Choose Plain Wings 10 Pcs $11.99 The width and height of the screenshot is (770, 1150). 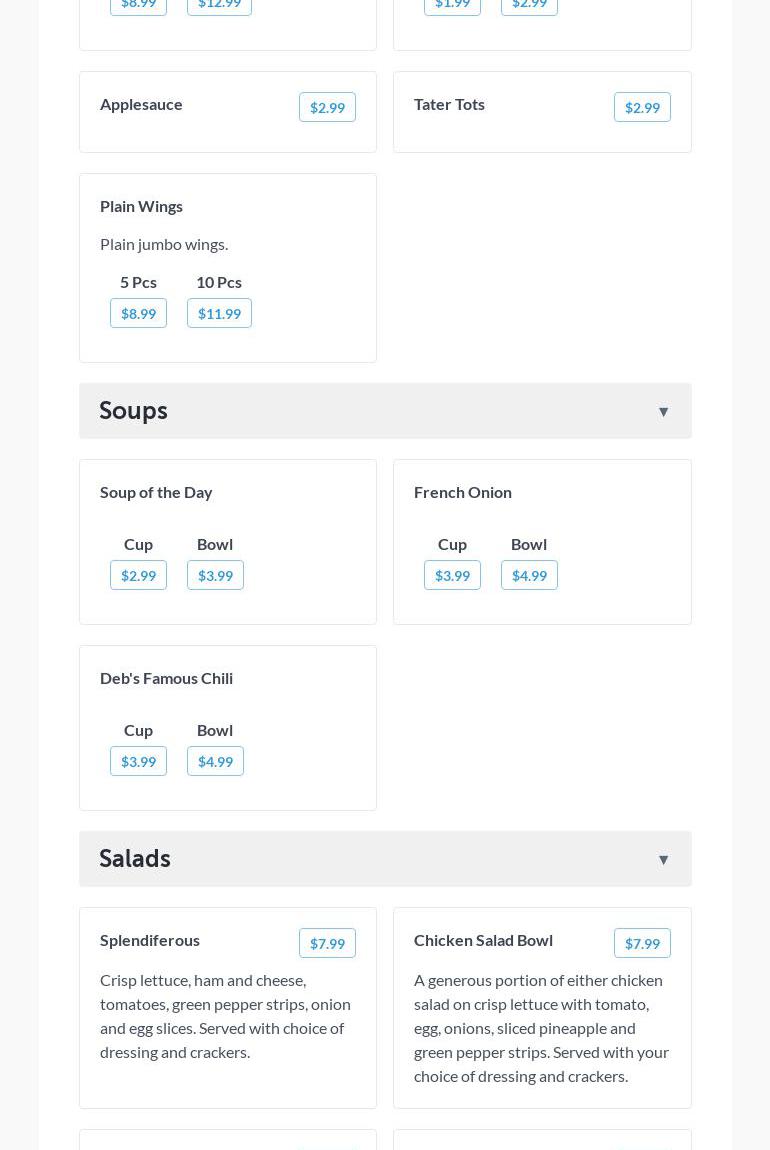pyautogui.click(x=219, y=314)
